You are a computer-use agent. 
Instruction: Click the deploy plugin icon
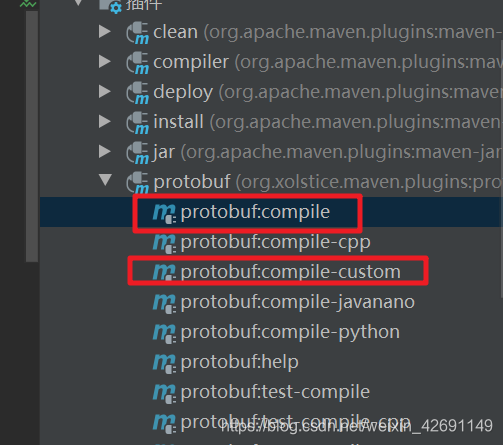tap(137, 93)
